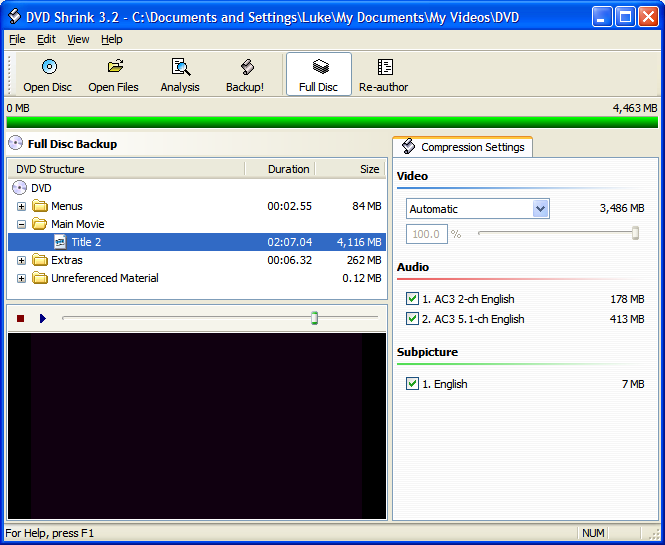This screenshot has height=545, width=665.
Task: Play the video preview
Action: [42, 318]
